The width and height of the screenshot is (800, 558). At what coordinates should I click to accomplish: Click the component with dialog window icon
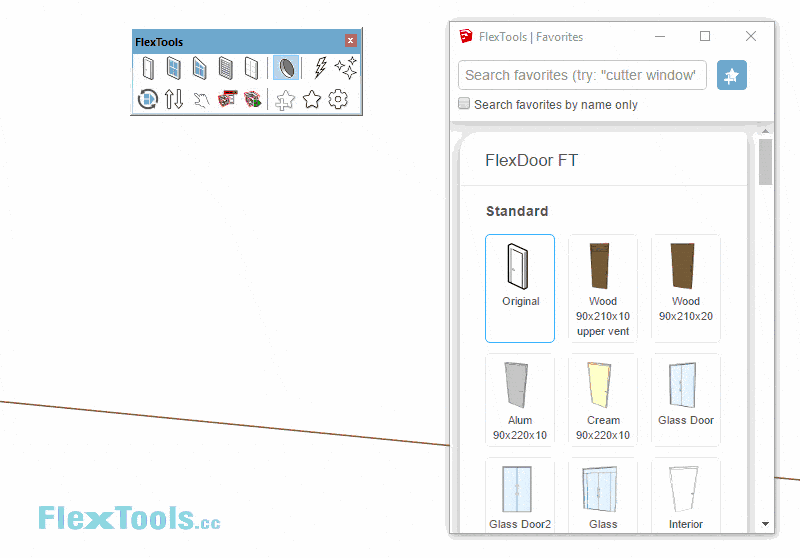point(227,99)
